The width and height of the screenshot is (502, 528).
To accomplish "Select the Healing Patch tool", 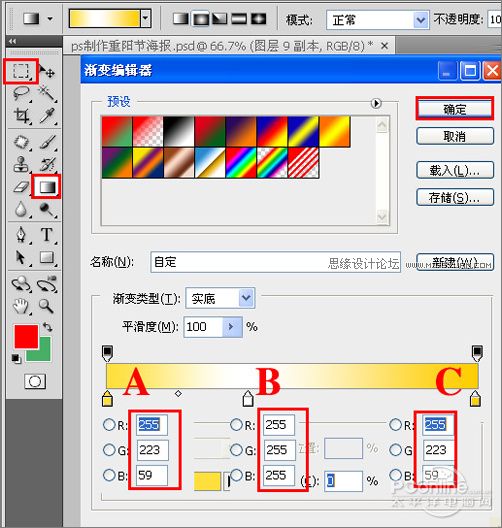I will point(21,142).
